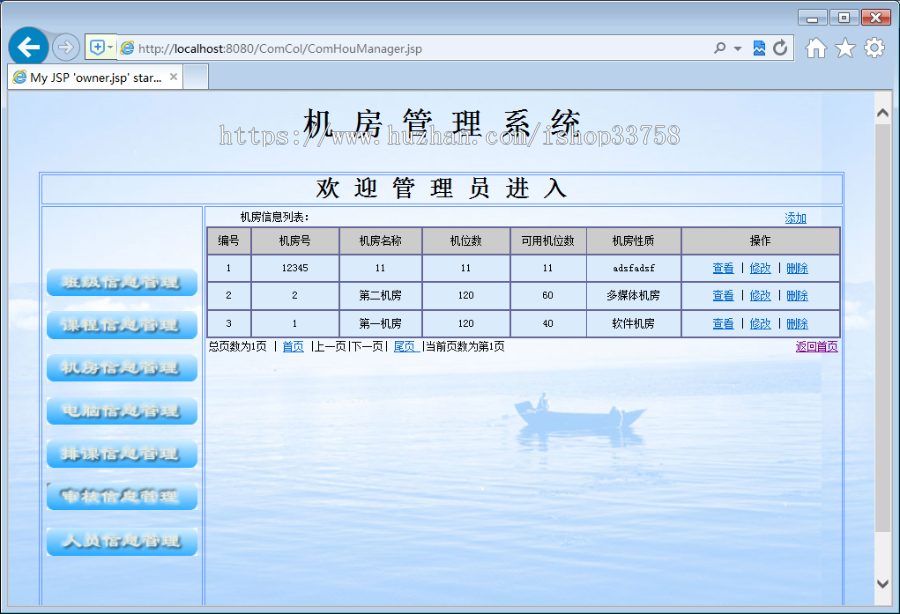This screenshot has width=900, height=614.
Task: Open the 班级信息管理 sidebar menu
Action: 121,281
